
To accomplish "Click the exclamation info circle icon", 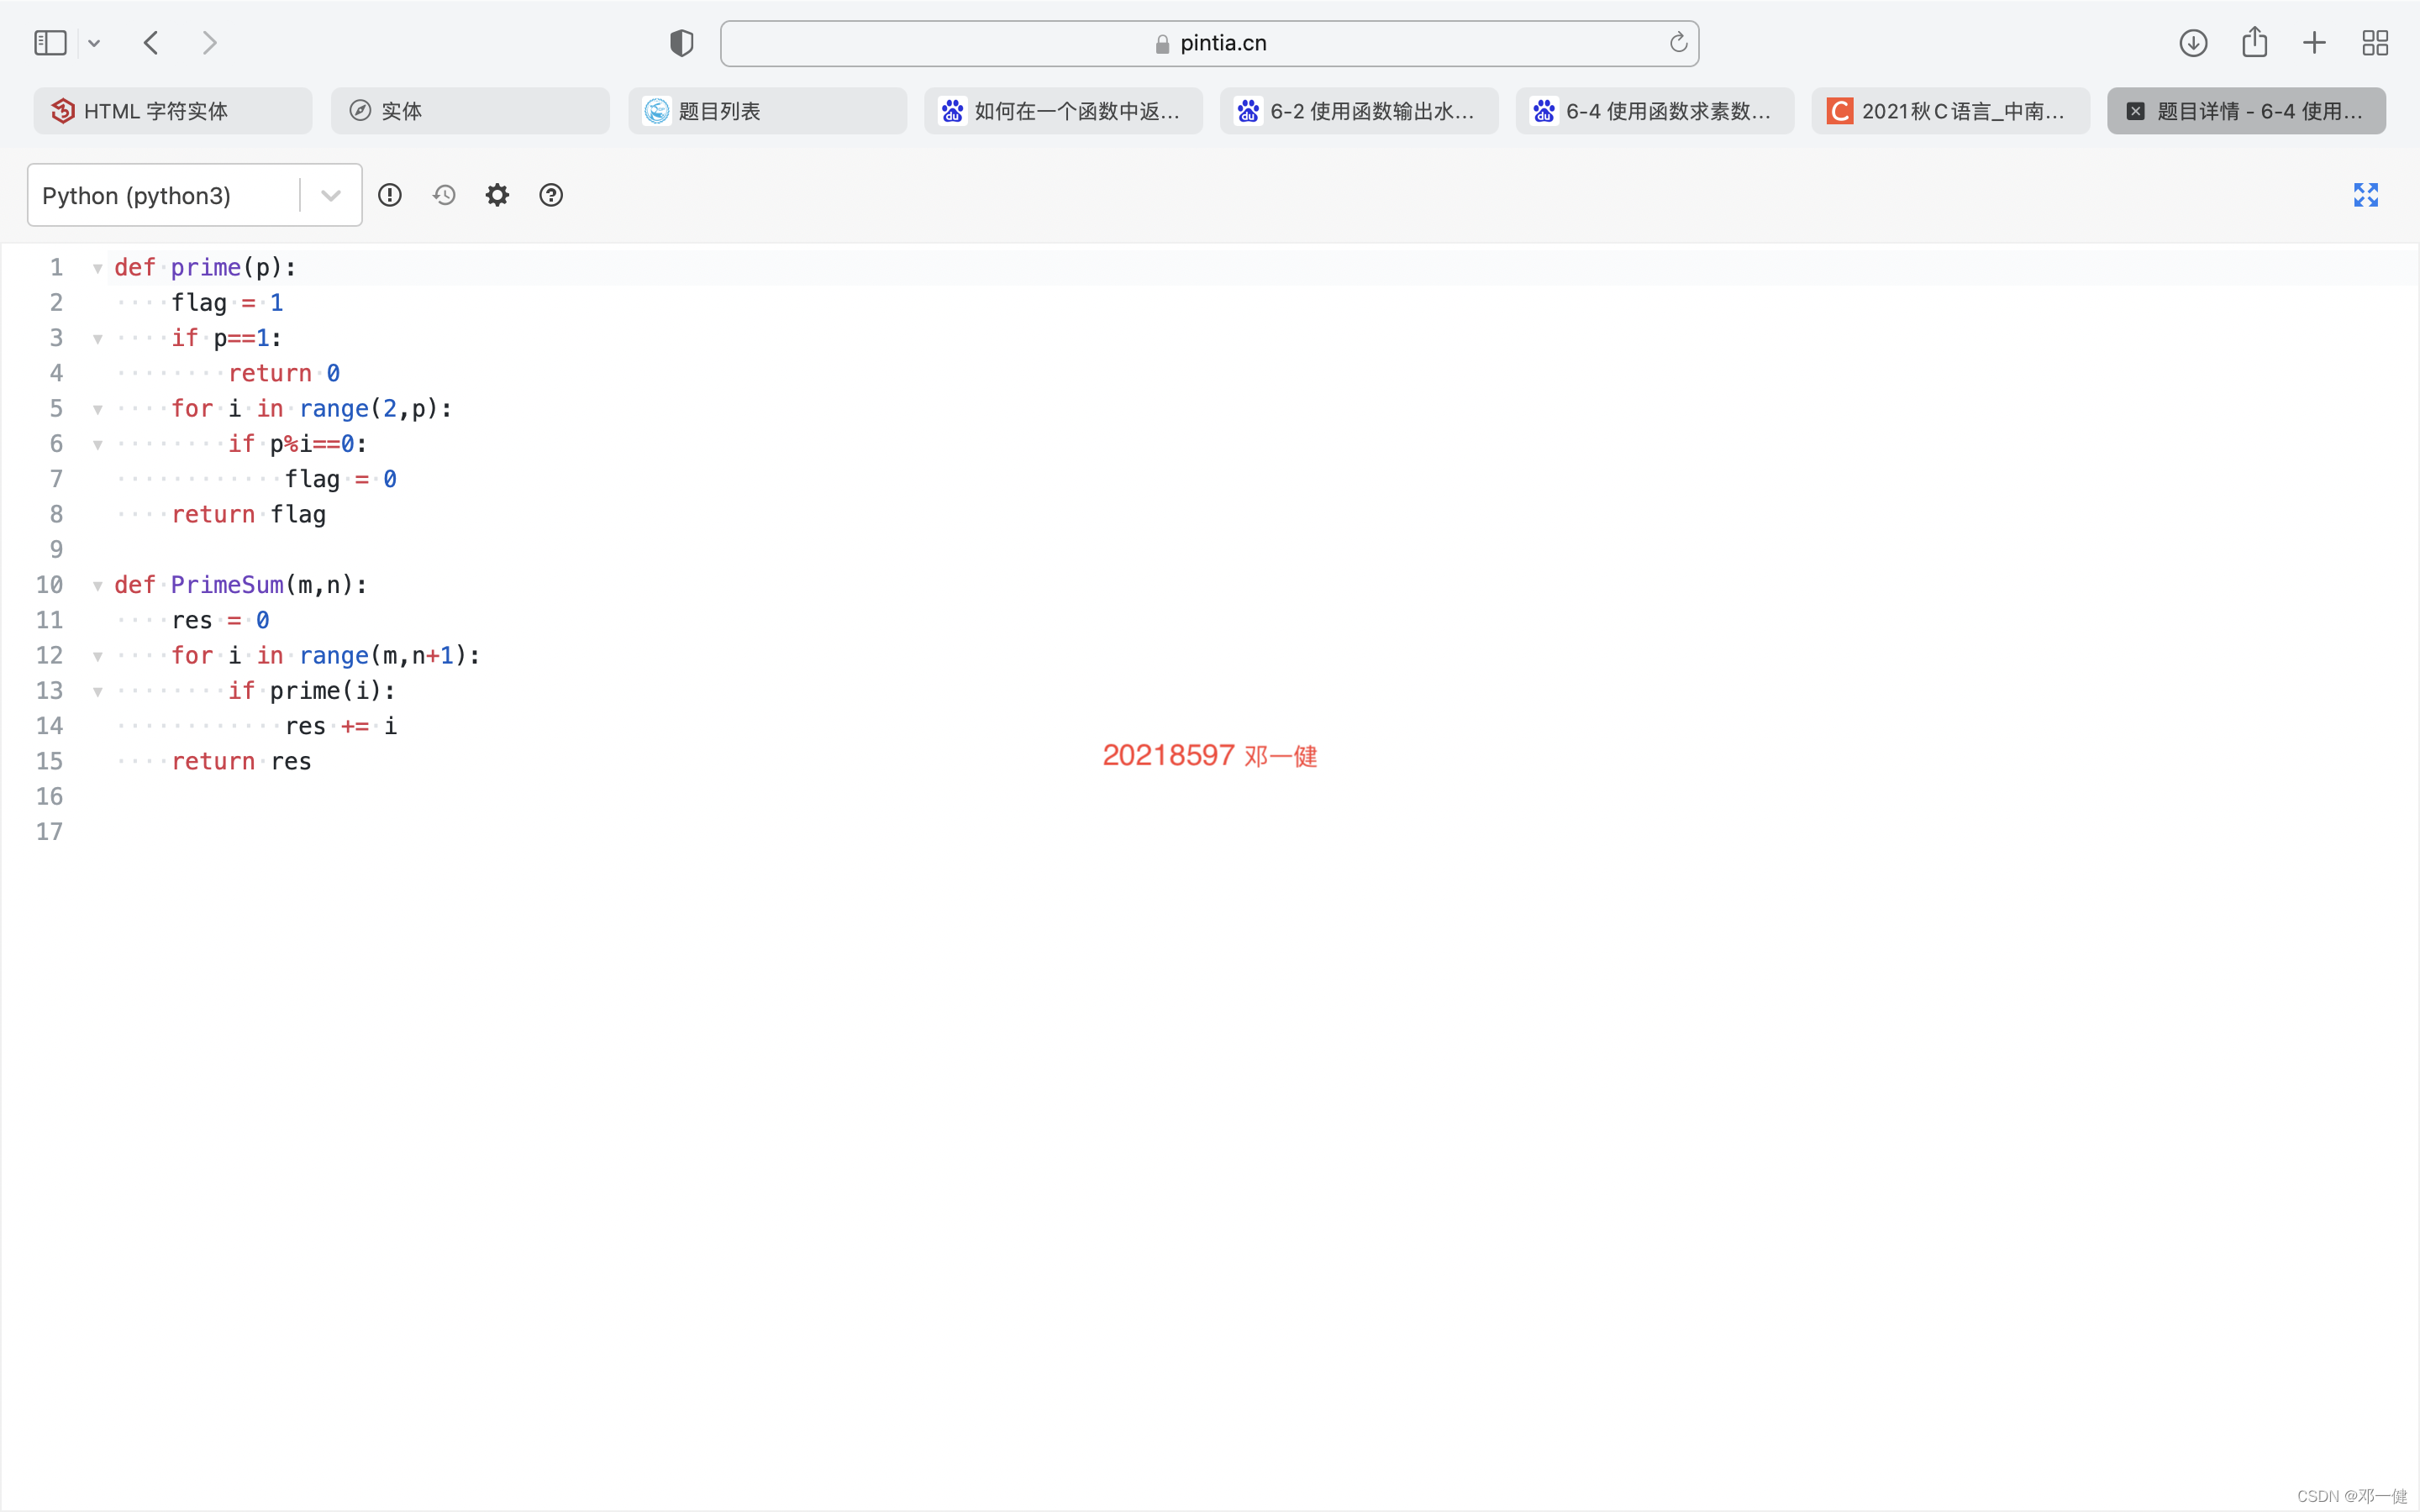I will pos(390,195).
